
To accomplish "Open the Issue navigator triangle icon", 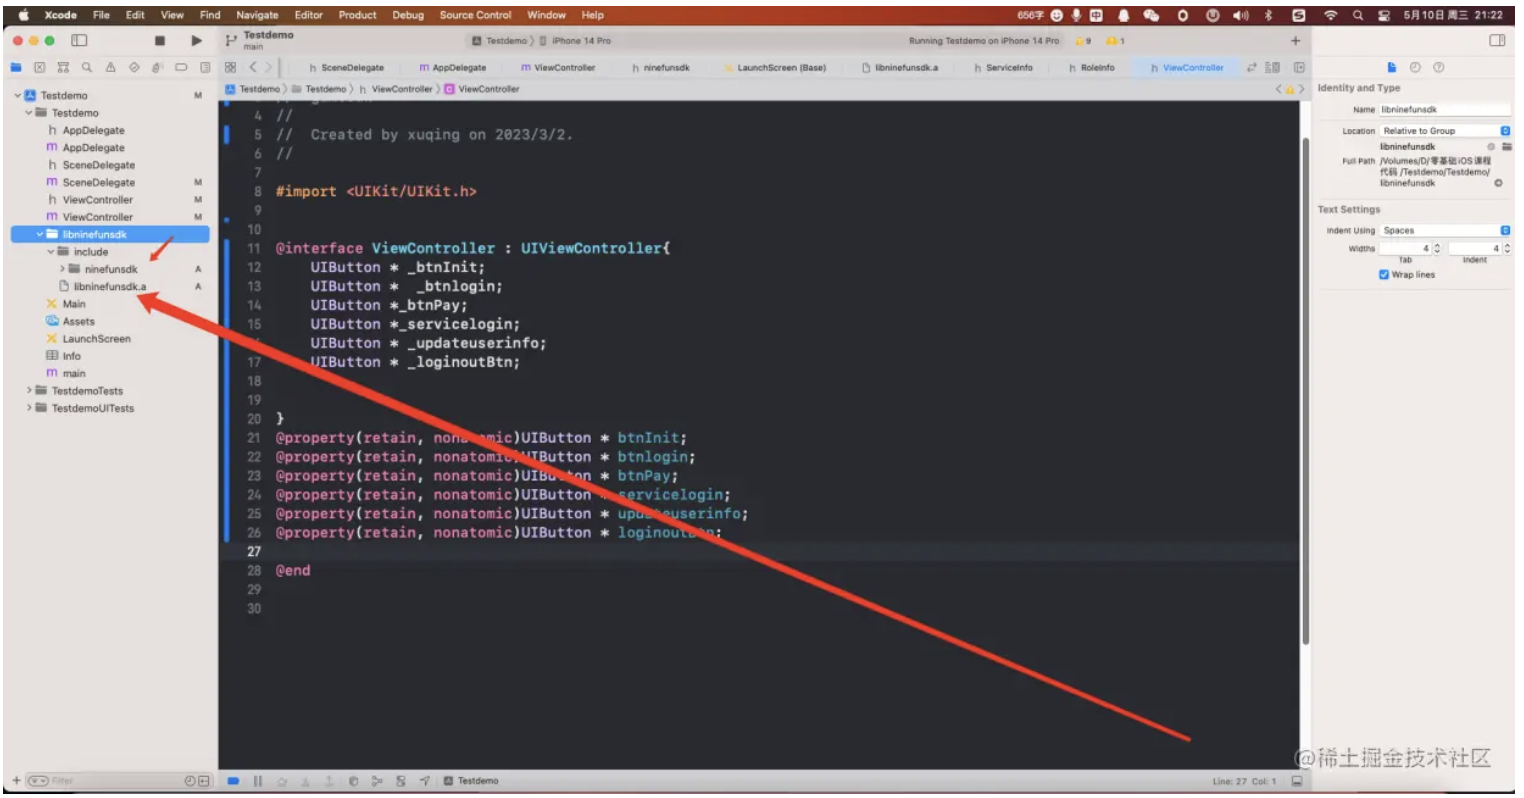I will click(110, 67).
